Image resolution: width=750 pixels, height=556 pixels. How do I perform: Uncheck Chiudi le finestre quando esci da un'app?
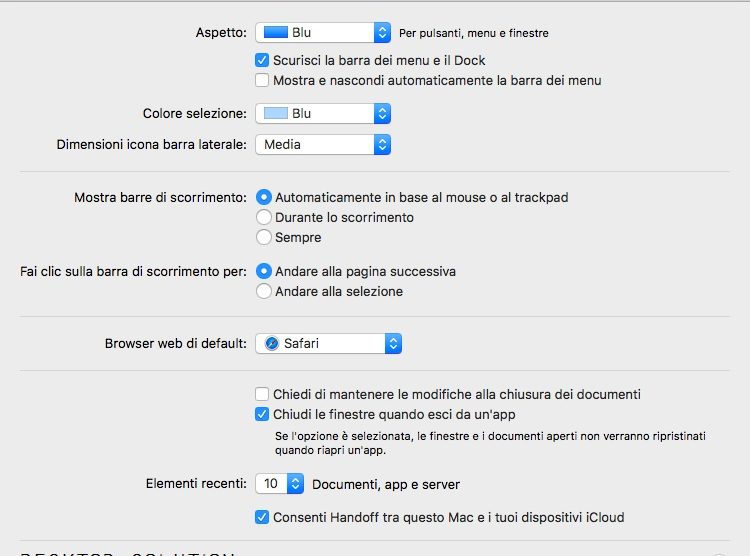pos(262,414)
